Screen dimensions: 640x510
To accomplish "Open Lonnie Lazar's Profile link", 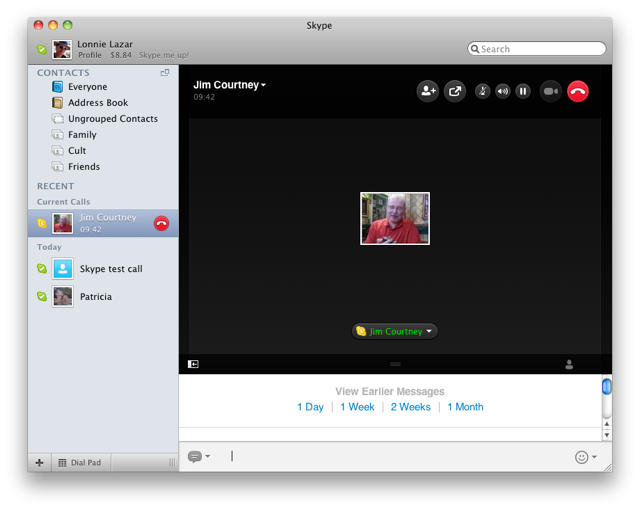I will [90, 55].
